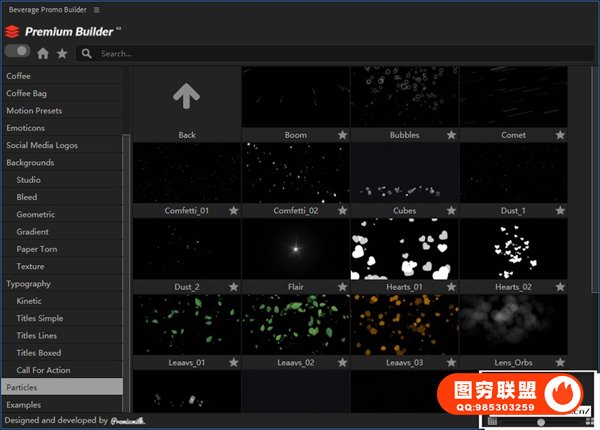Click the Home icon in the toolbar

pyautogui.click(x=43, y=53)
